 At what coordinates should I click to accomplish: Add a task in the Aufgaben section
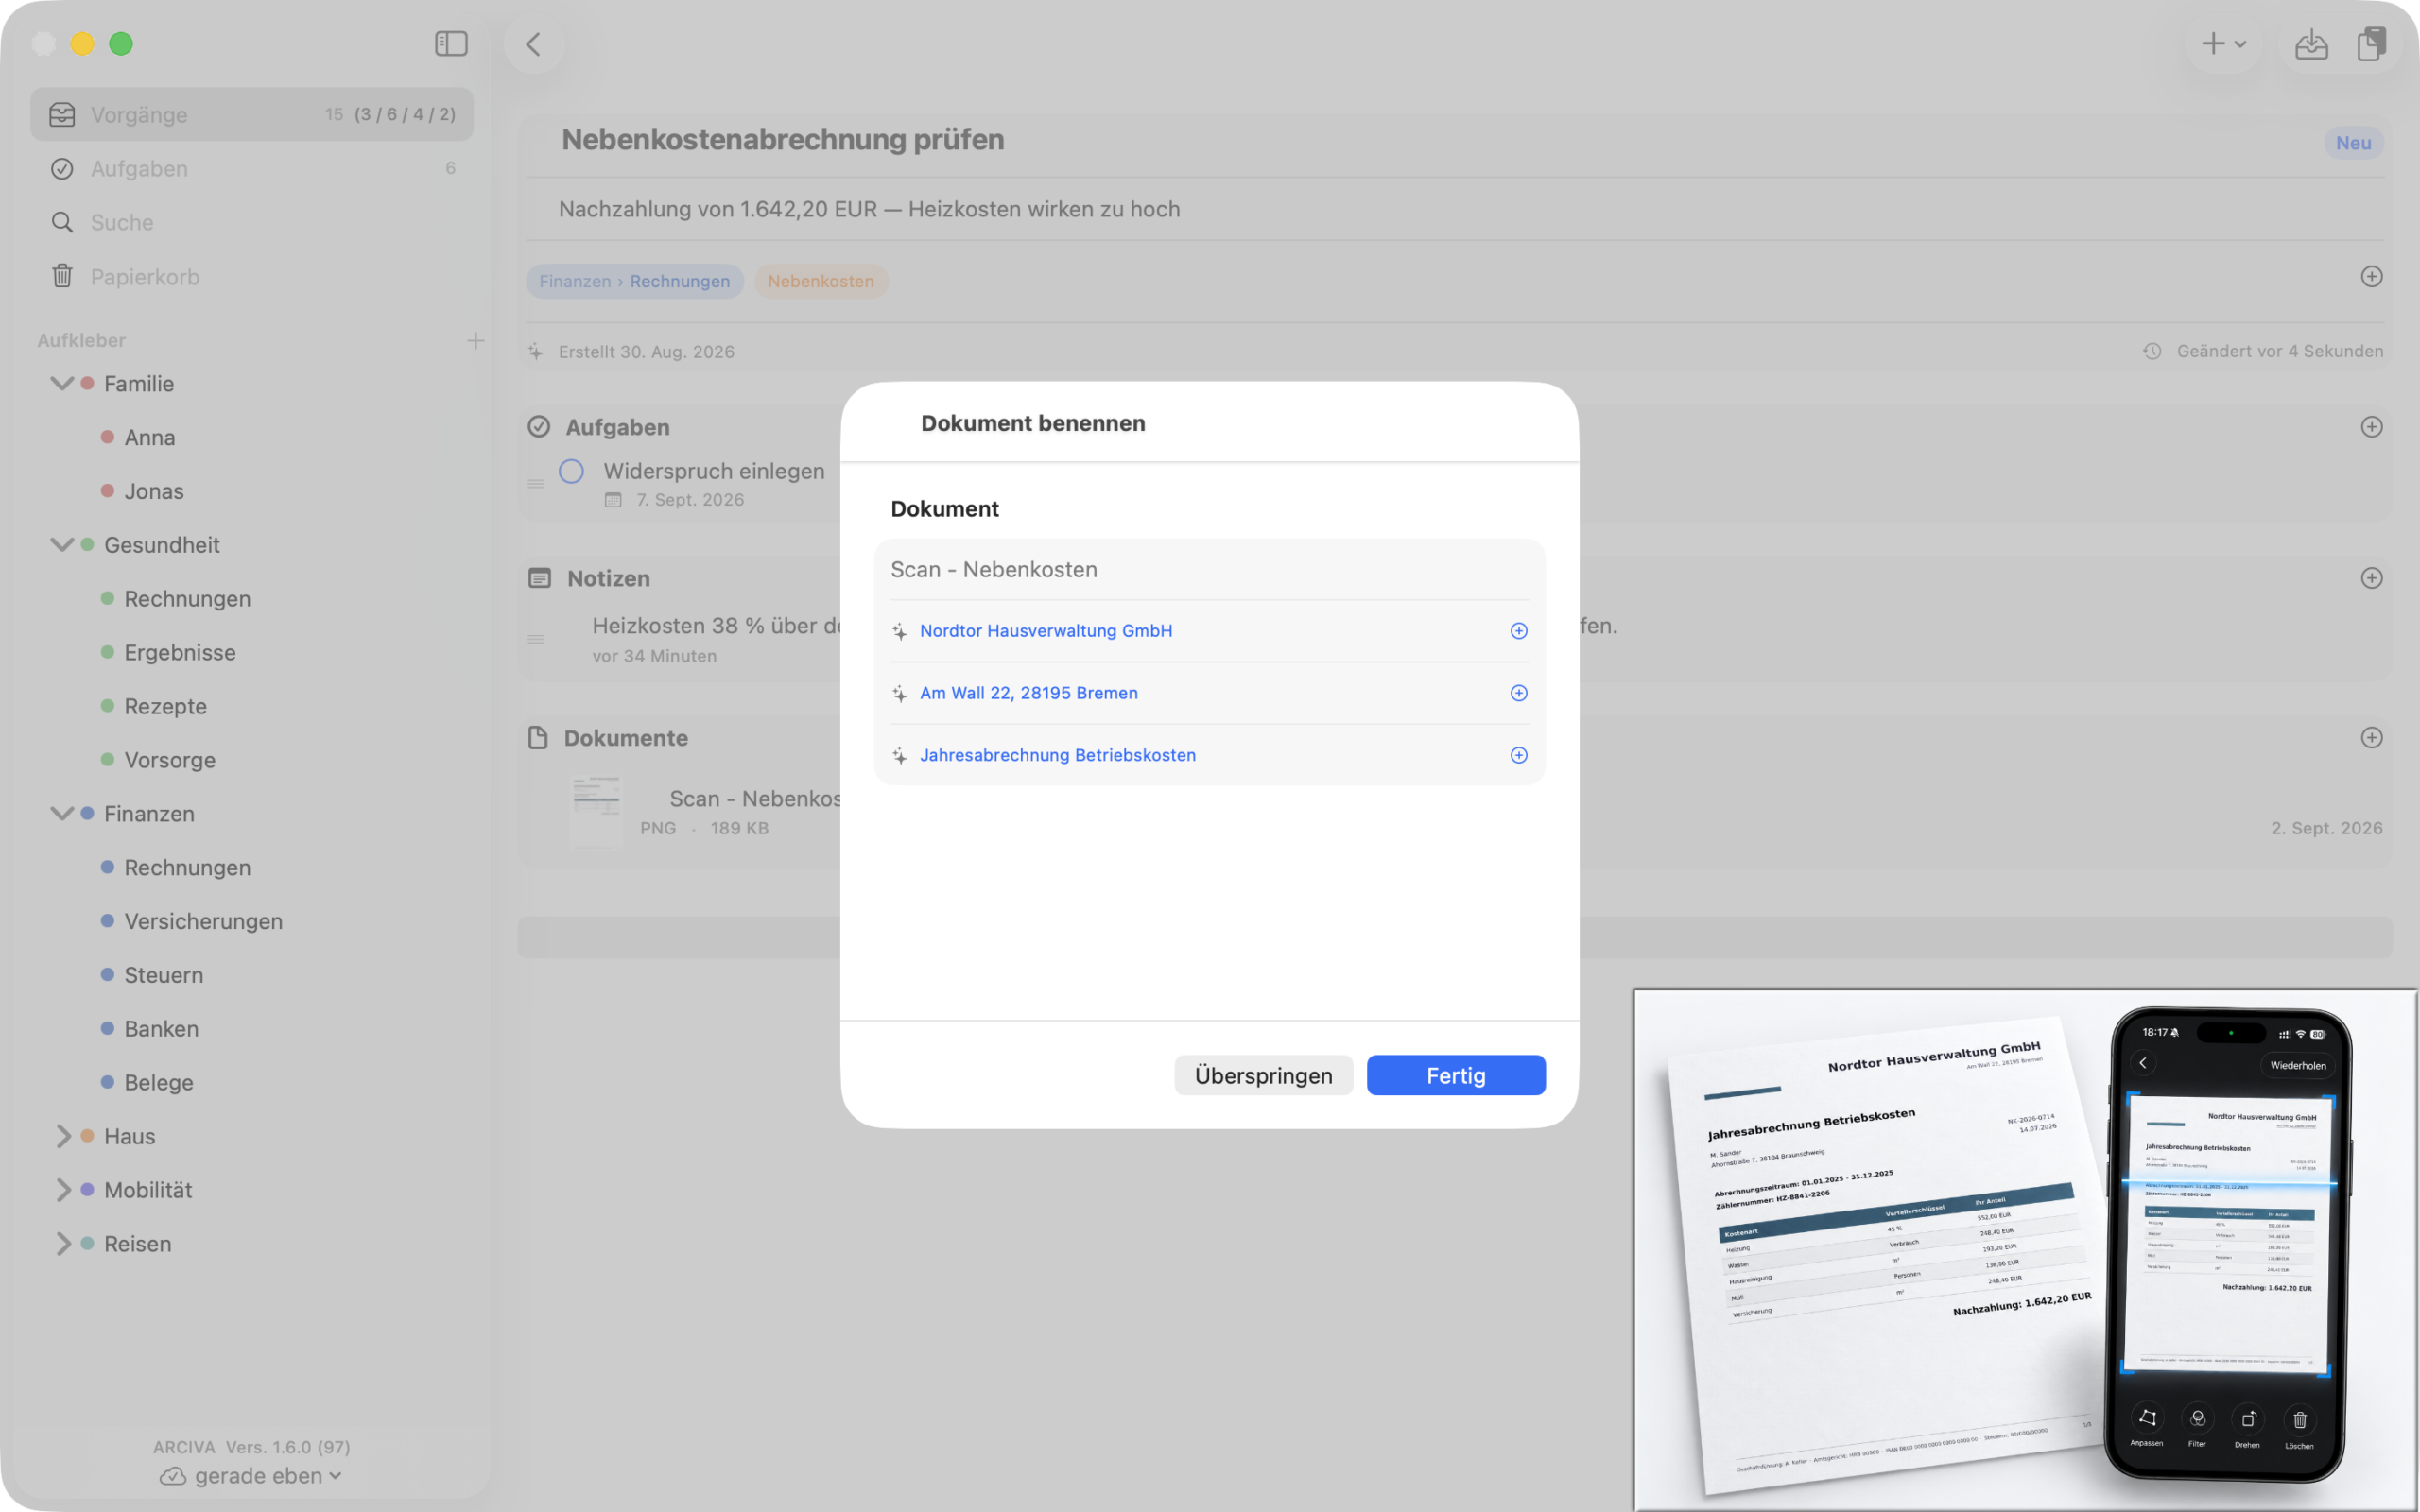pyautogui.click(x=2371, y=427)
